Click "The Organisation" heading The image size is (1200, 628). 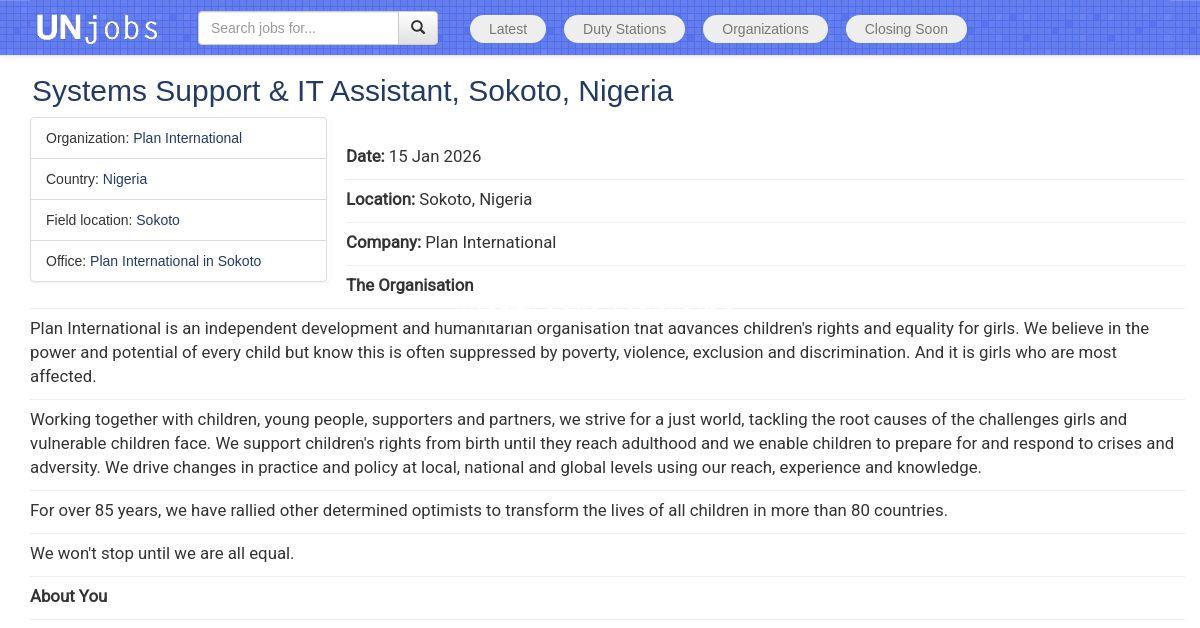[410, 285]
